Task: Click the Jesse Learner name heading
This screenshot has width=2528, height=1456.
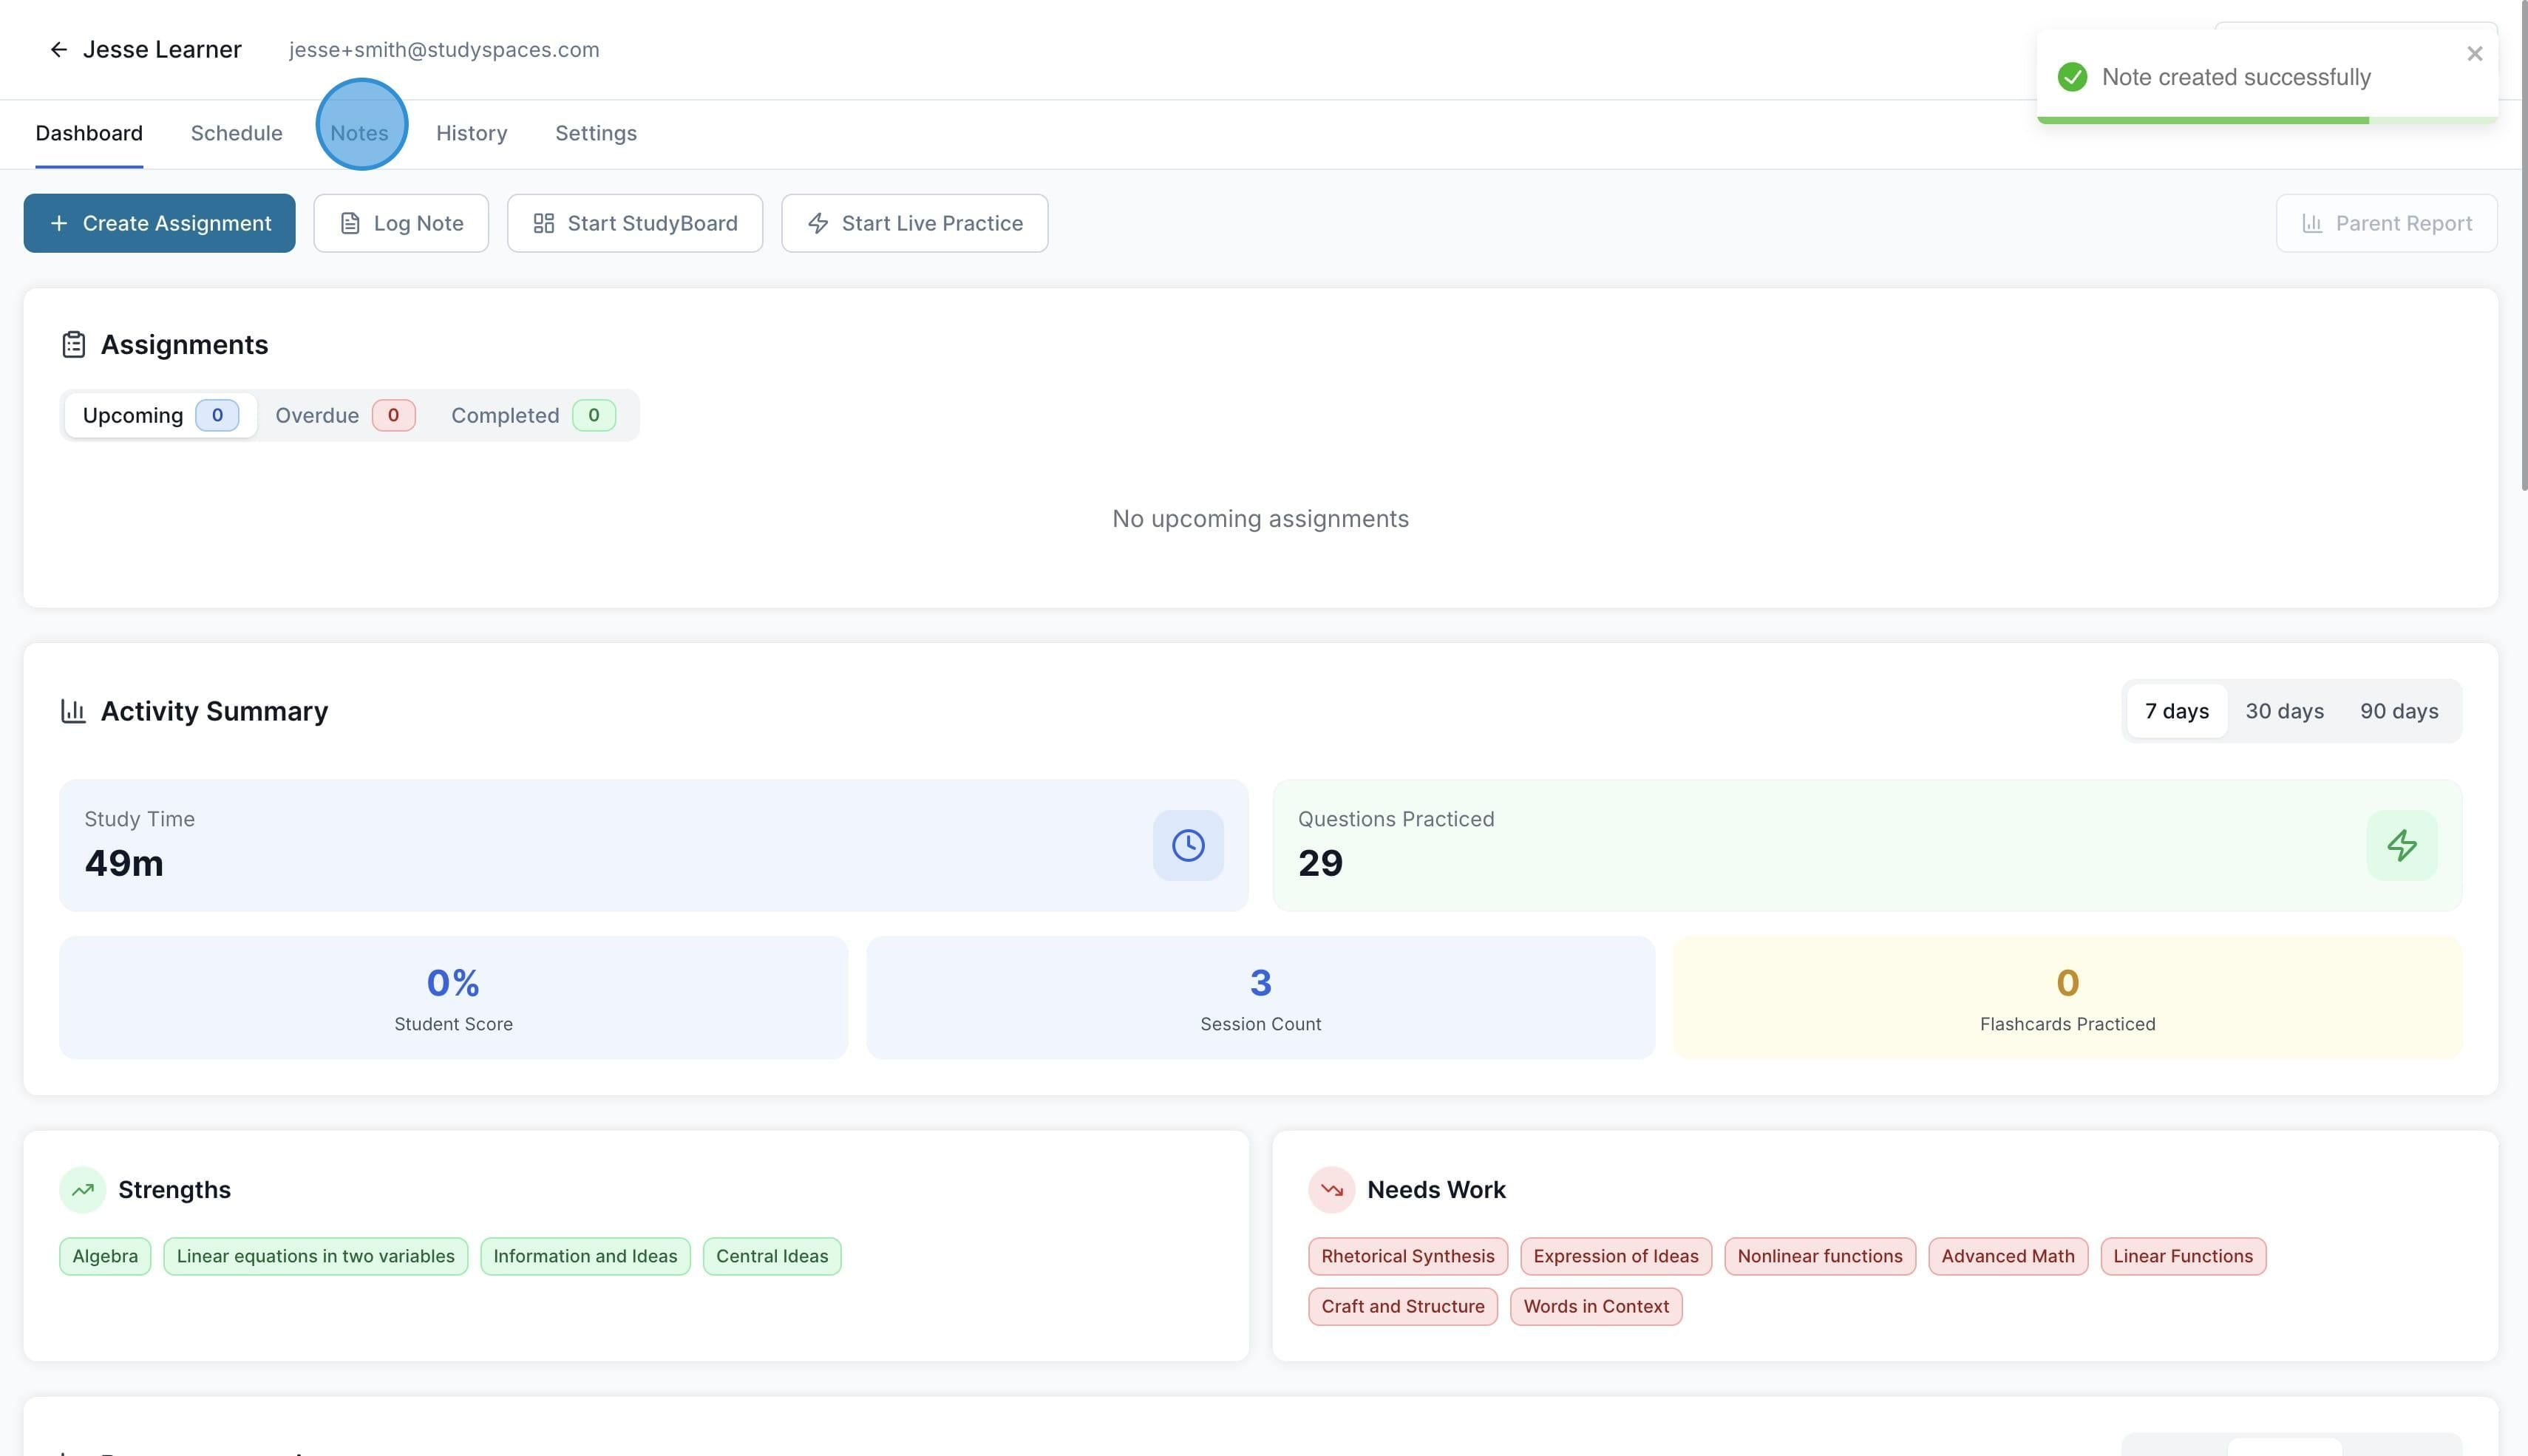Action: click(162, 50)
